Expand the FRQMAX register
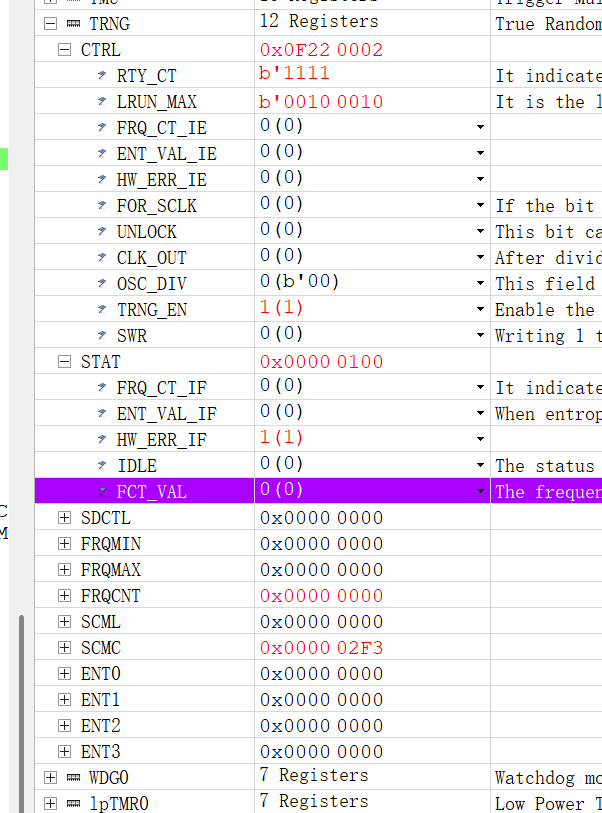Viewport: 602px width, 813px height. pyautogui.click(x=64, y=569)
